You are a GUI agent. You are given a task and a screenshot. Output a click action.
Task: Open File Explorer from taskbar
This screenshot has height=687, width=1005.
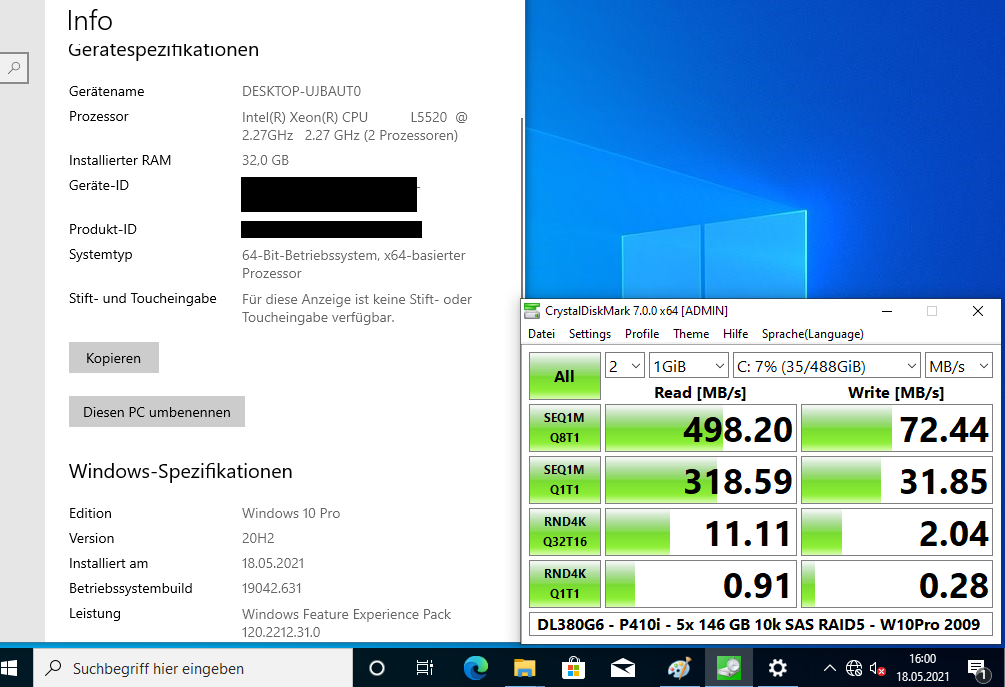pyautogui.click(x=524, y=668)
